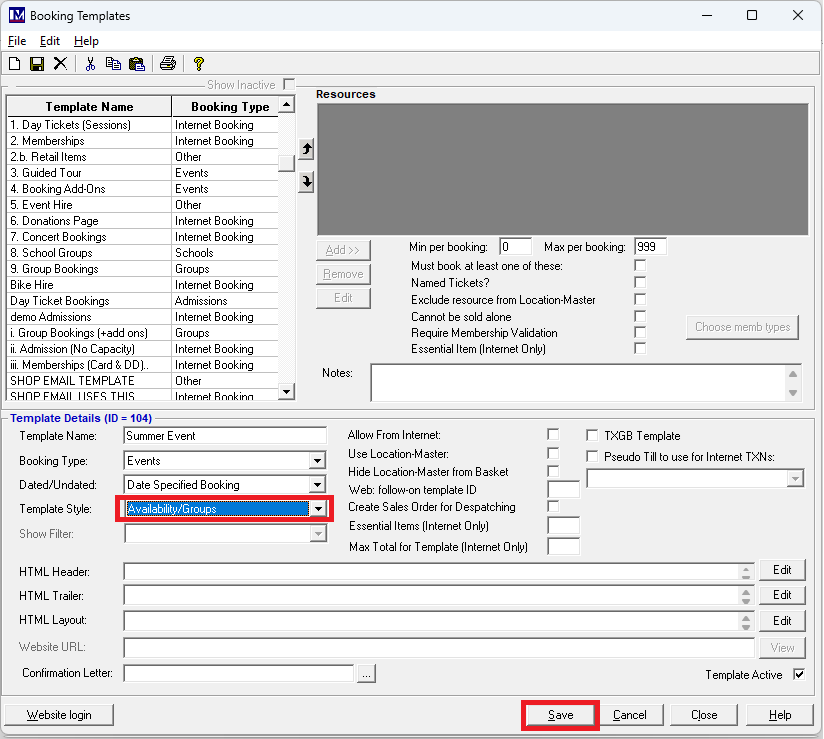The image size is (824, 739).
Task: Expand the Dated/Undated dropdown
Action: [x=317, y=485]
